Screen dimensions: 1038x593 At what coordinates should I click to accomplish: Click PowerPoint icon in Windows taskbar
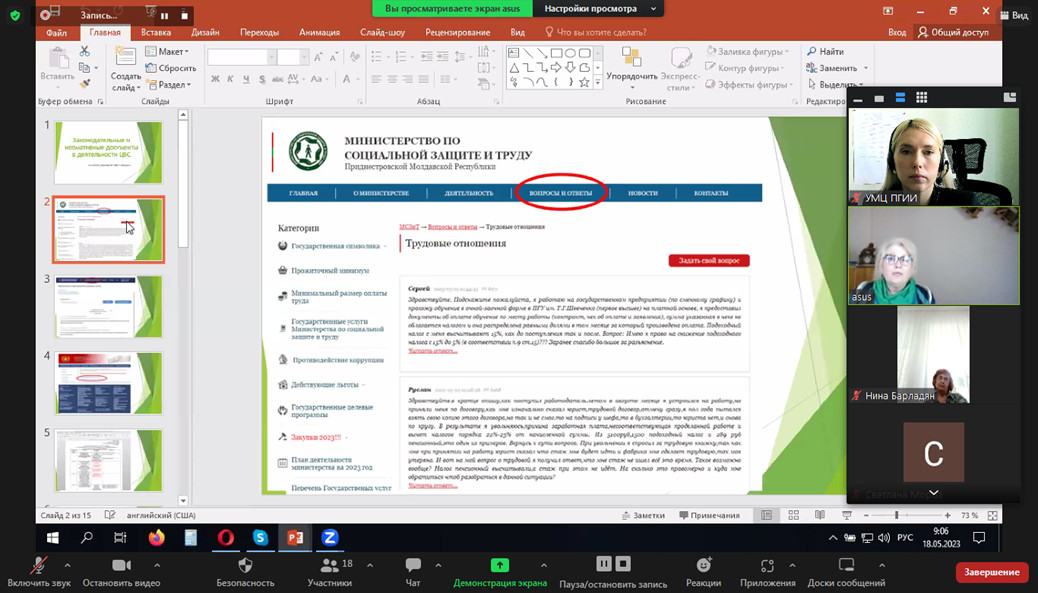pos(295,538)
